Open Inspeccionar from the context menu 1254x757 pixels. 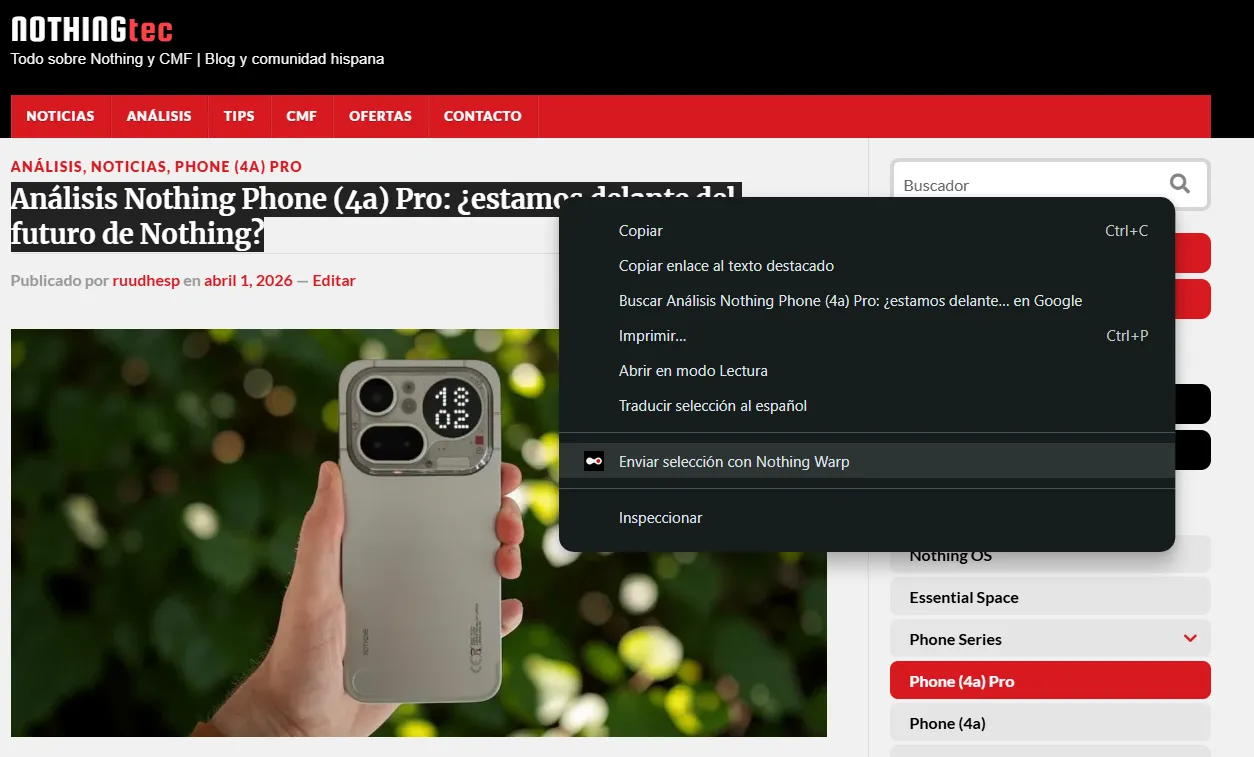point(660,518)
